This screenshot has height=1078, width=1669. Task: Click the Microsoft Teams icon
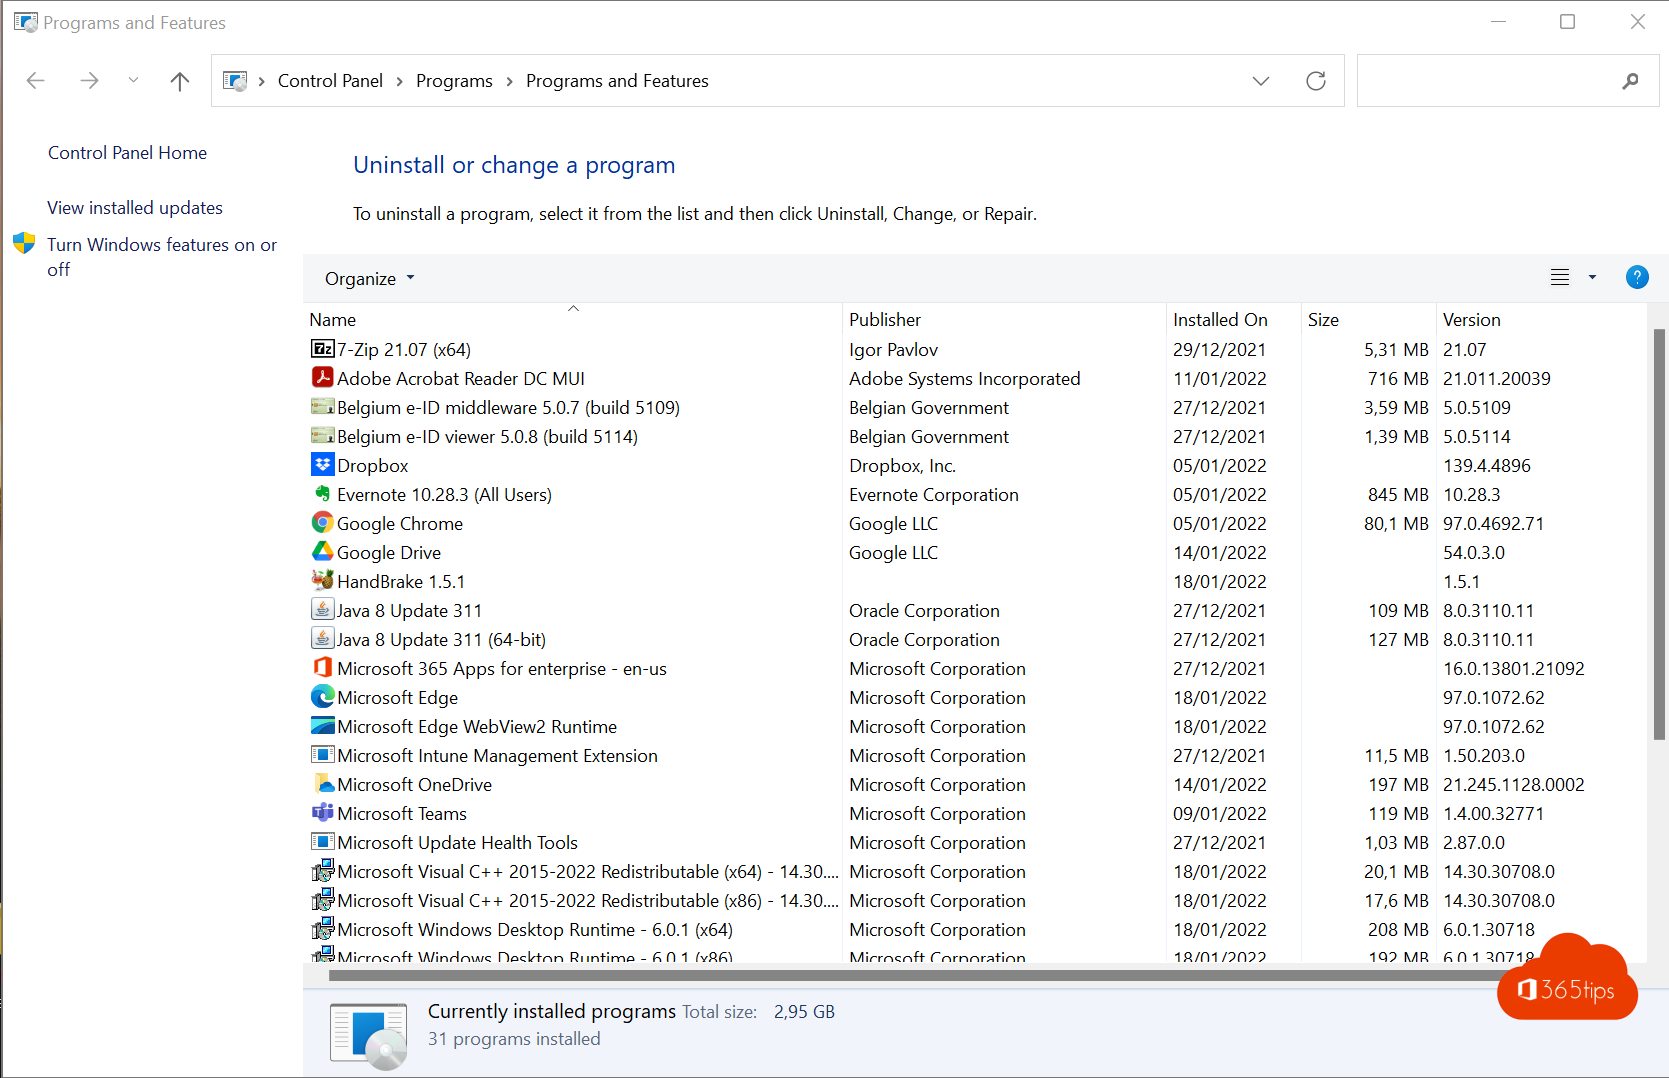pos(322,813)
